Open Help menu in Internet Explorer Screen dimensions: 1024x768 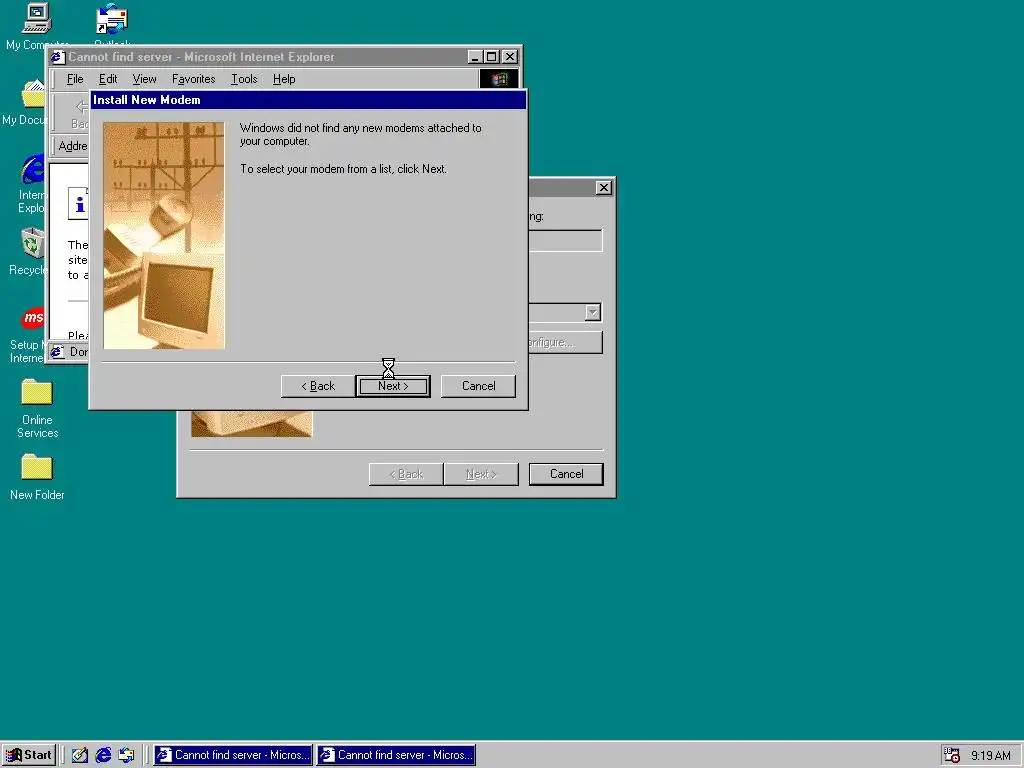click(284, 79)
